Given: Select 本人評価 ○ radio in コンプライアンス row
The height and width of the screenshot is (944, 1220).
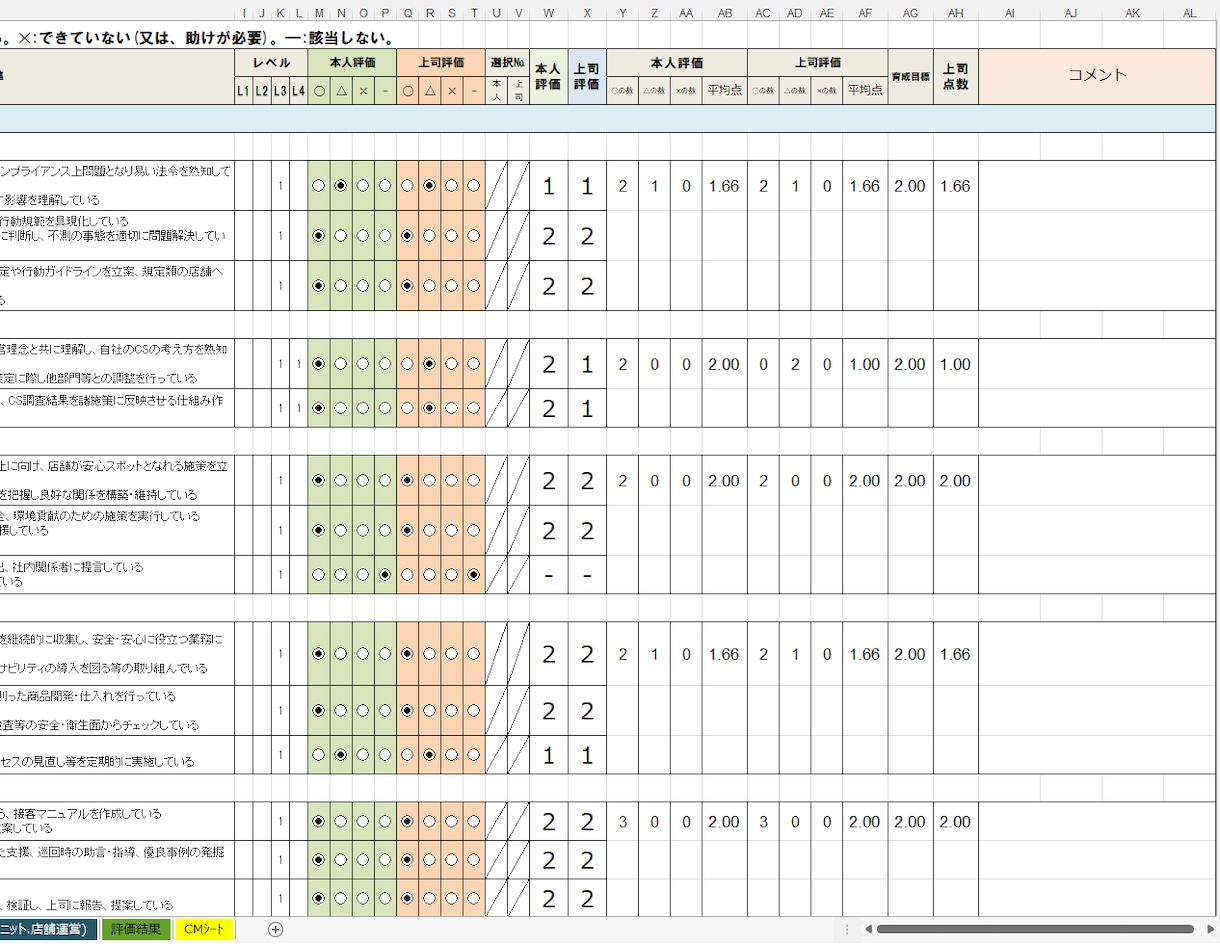Looking at the screenshot, I should (x=319, y=186).
